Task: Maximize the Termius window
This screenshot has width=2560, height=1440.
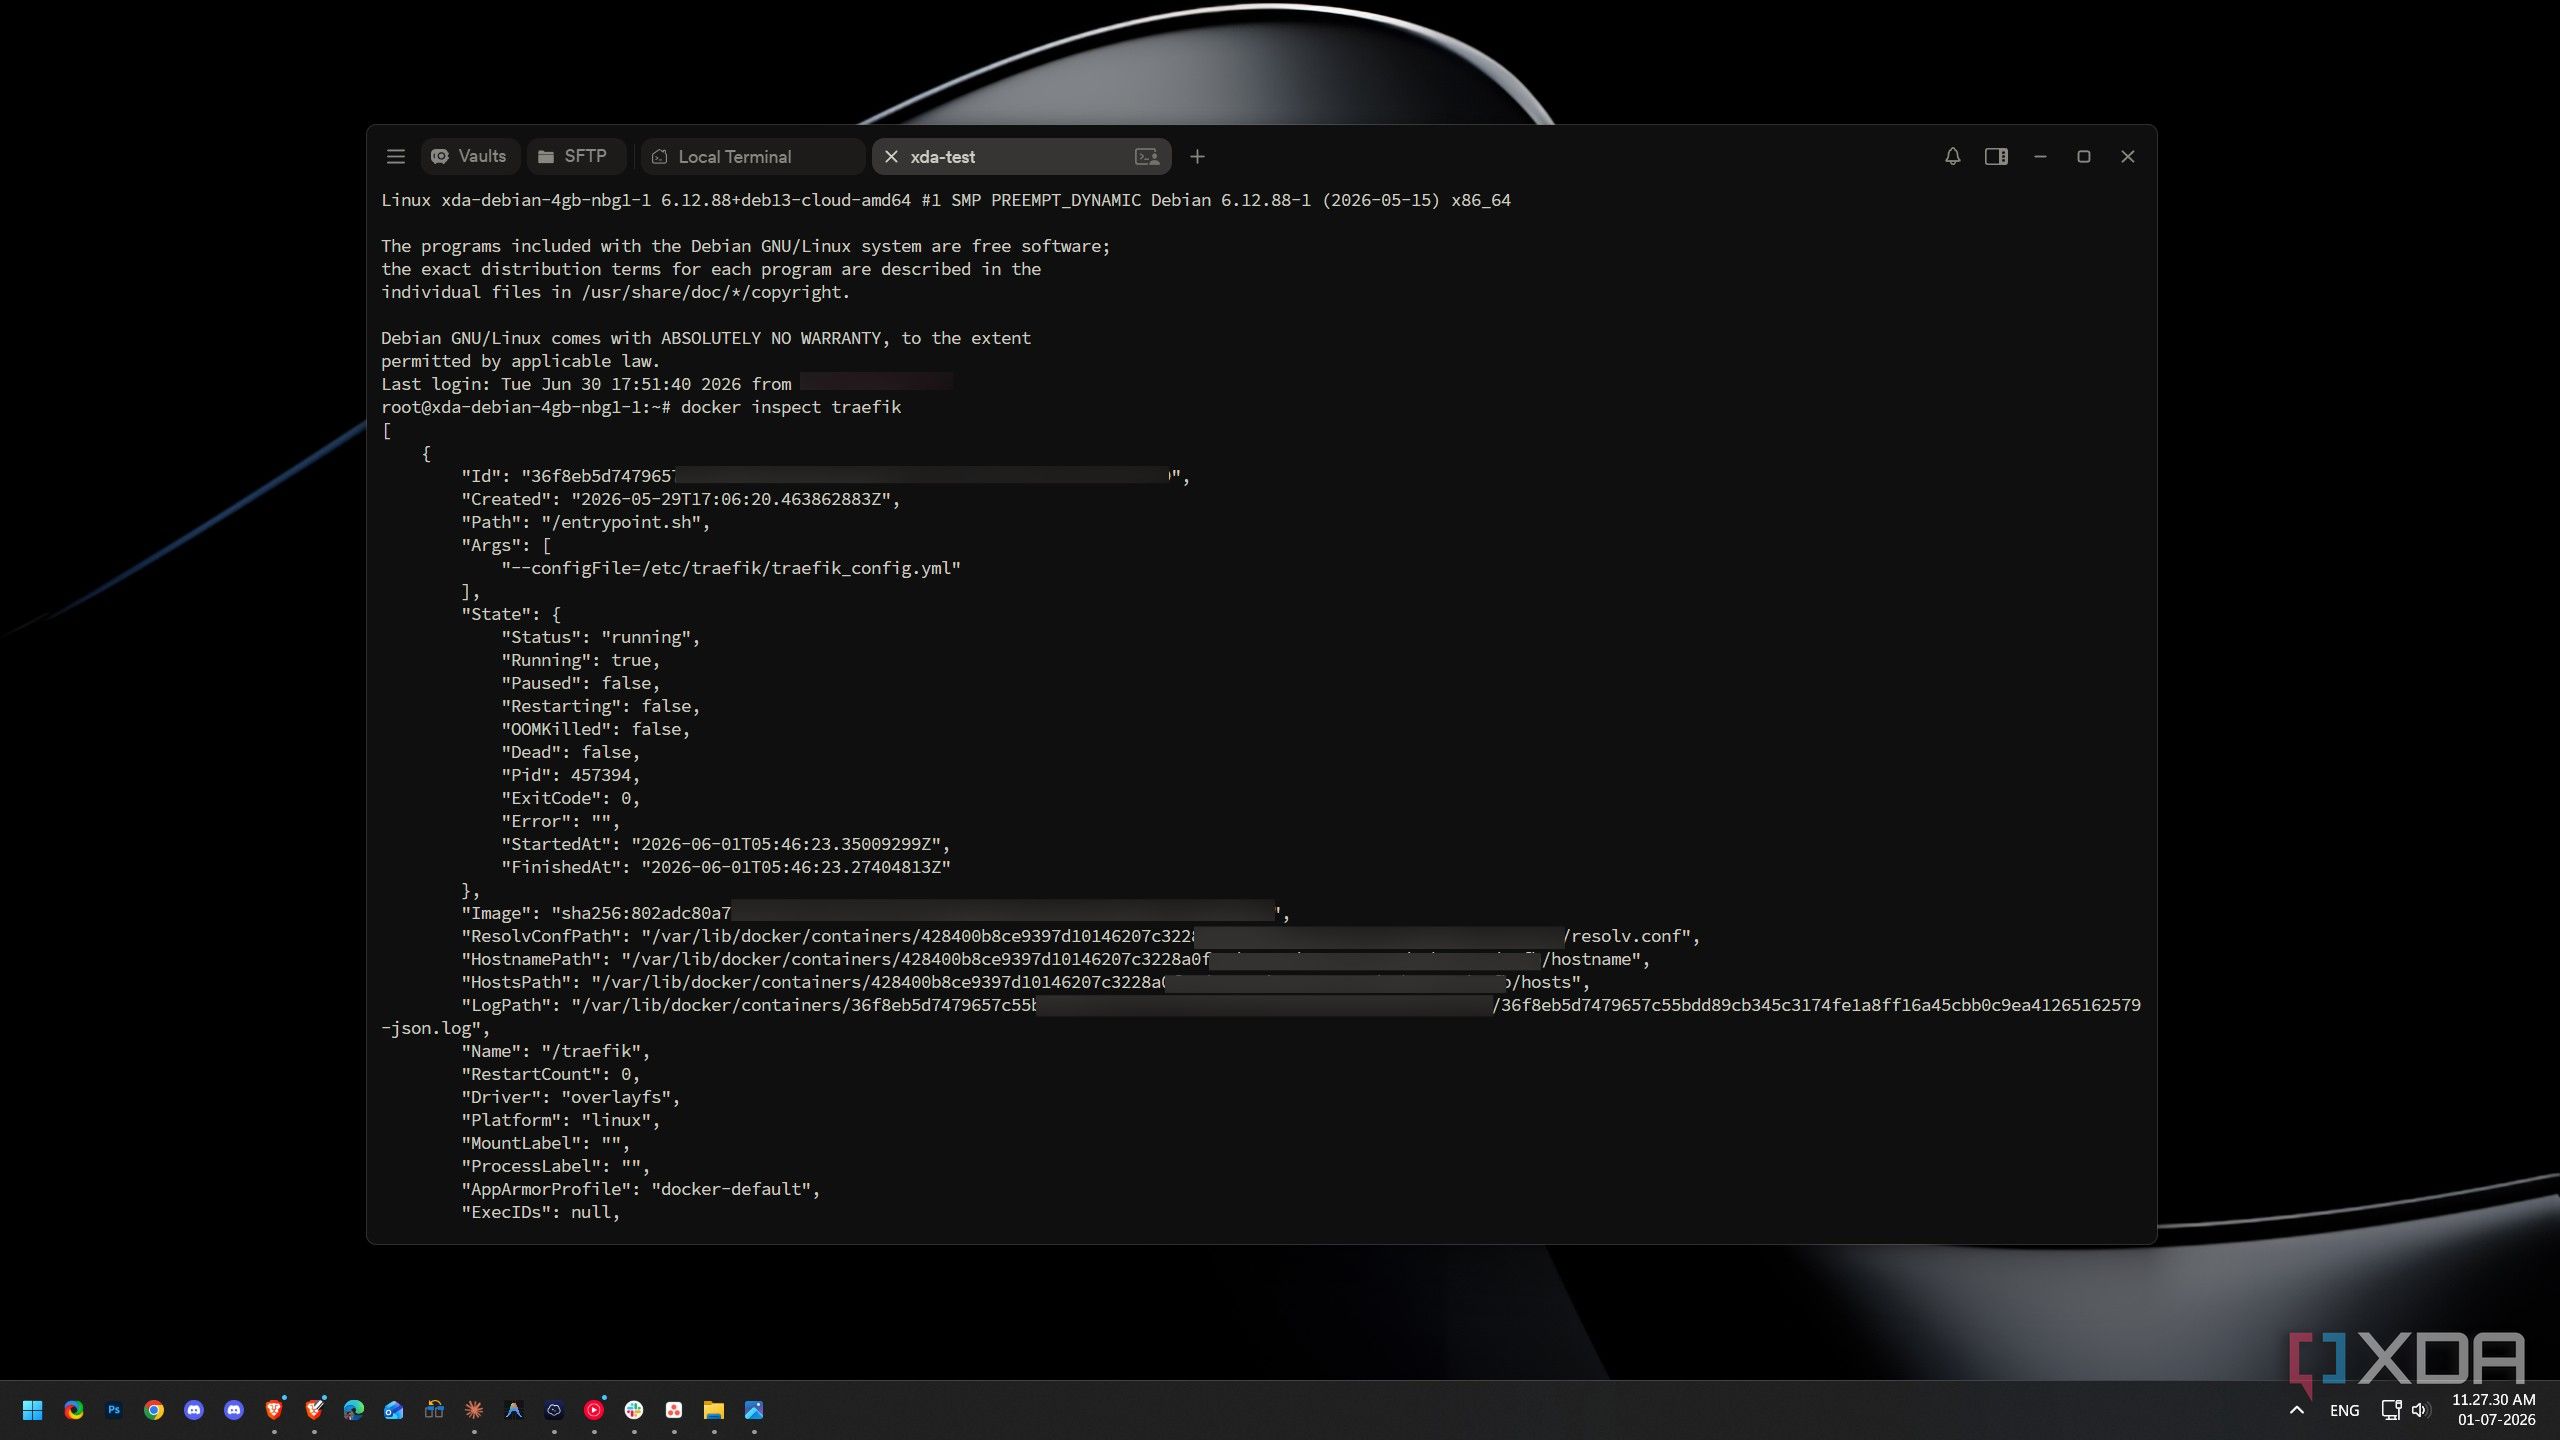Action: click(2084, 157)
